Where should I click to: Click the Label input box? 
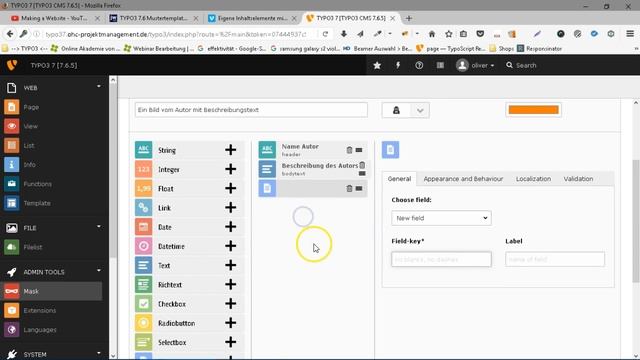point(555,259)
